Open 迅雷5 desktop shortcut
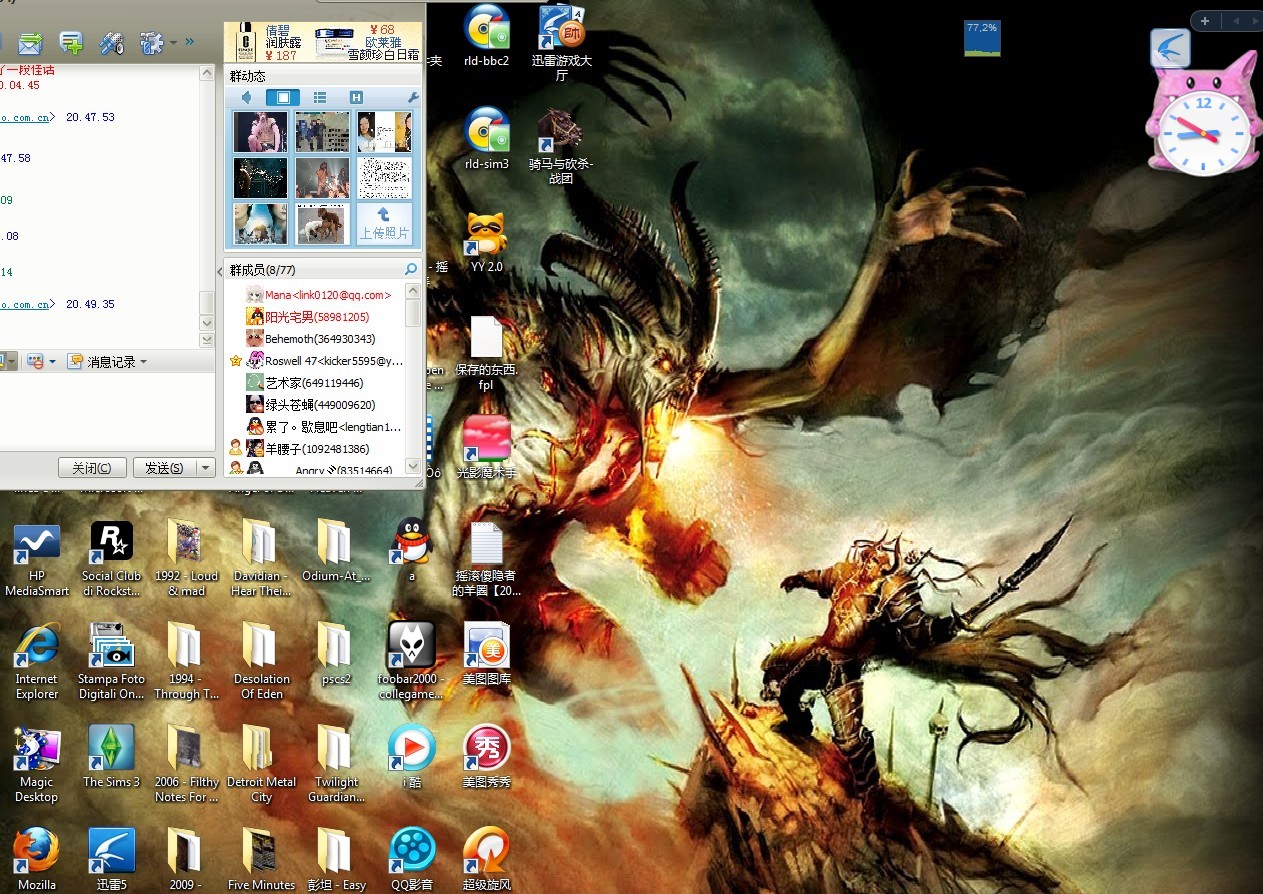The height and width of the screenshot is (894, 1263). tap(111, 860)
